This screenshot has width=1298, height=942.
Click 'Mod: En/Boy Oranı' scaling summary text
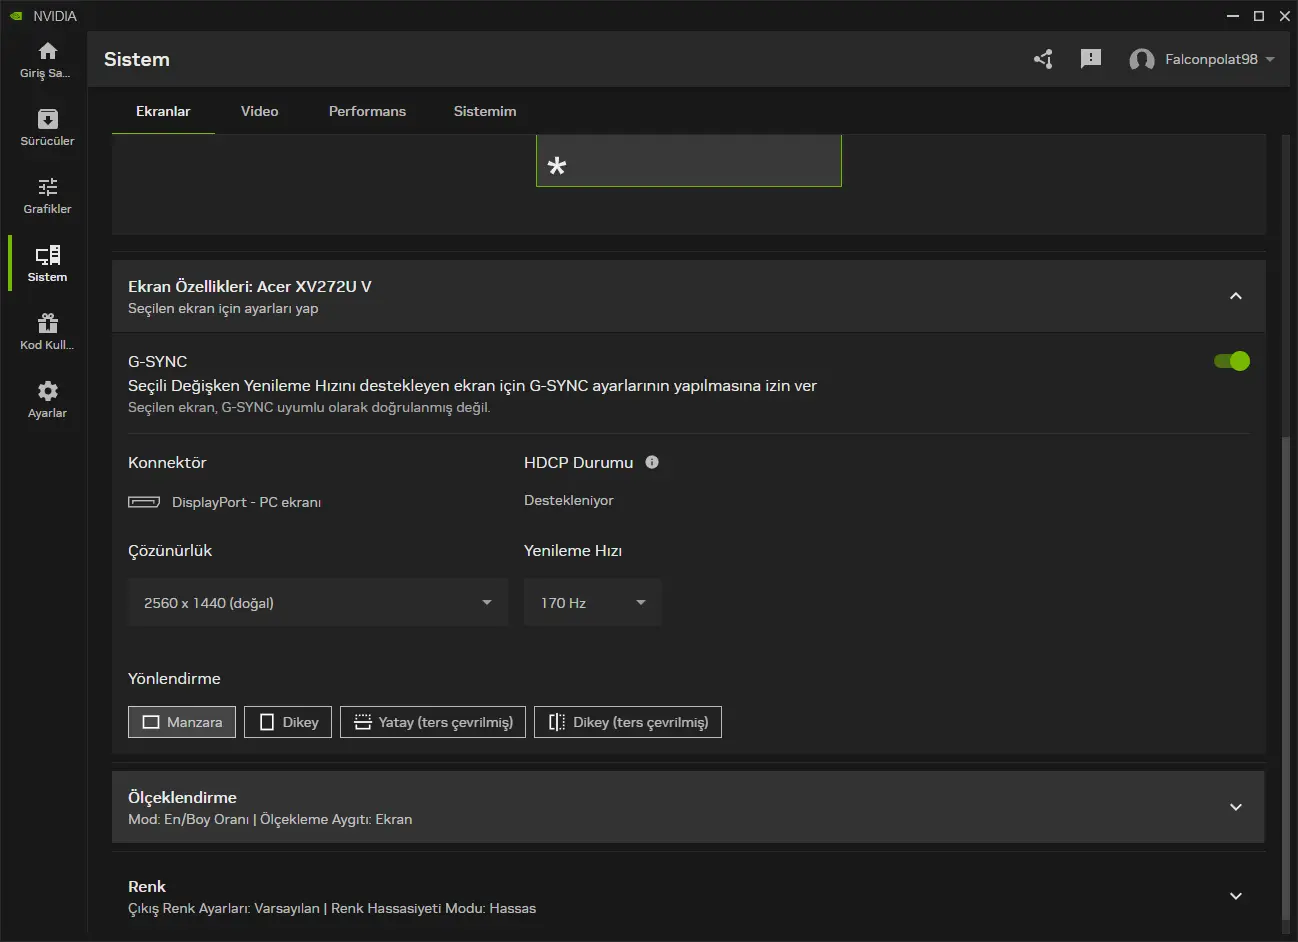pos(189,819)
